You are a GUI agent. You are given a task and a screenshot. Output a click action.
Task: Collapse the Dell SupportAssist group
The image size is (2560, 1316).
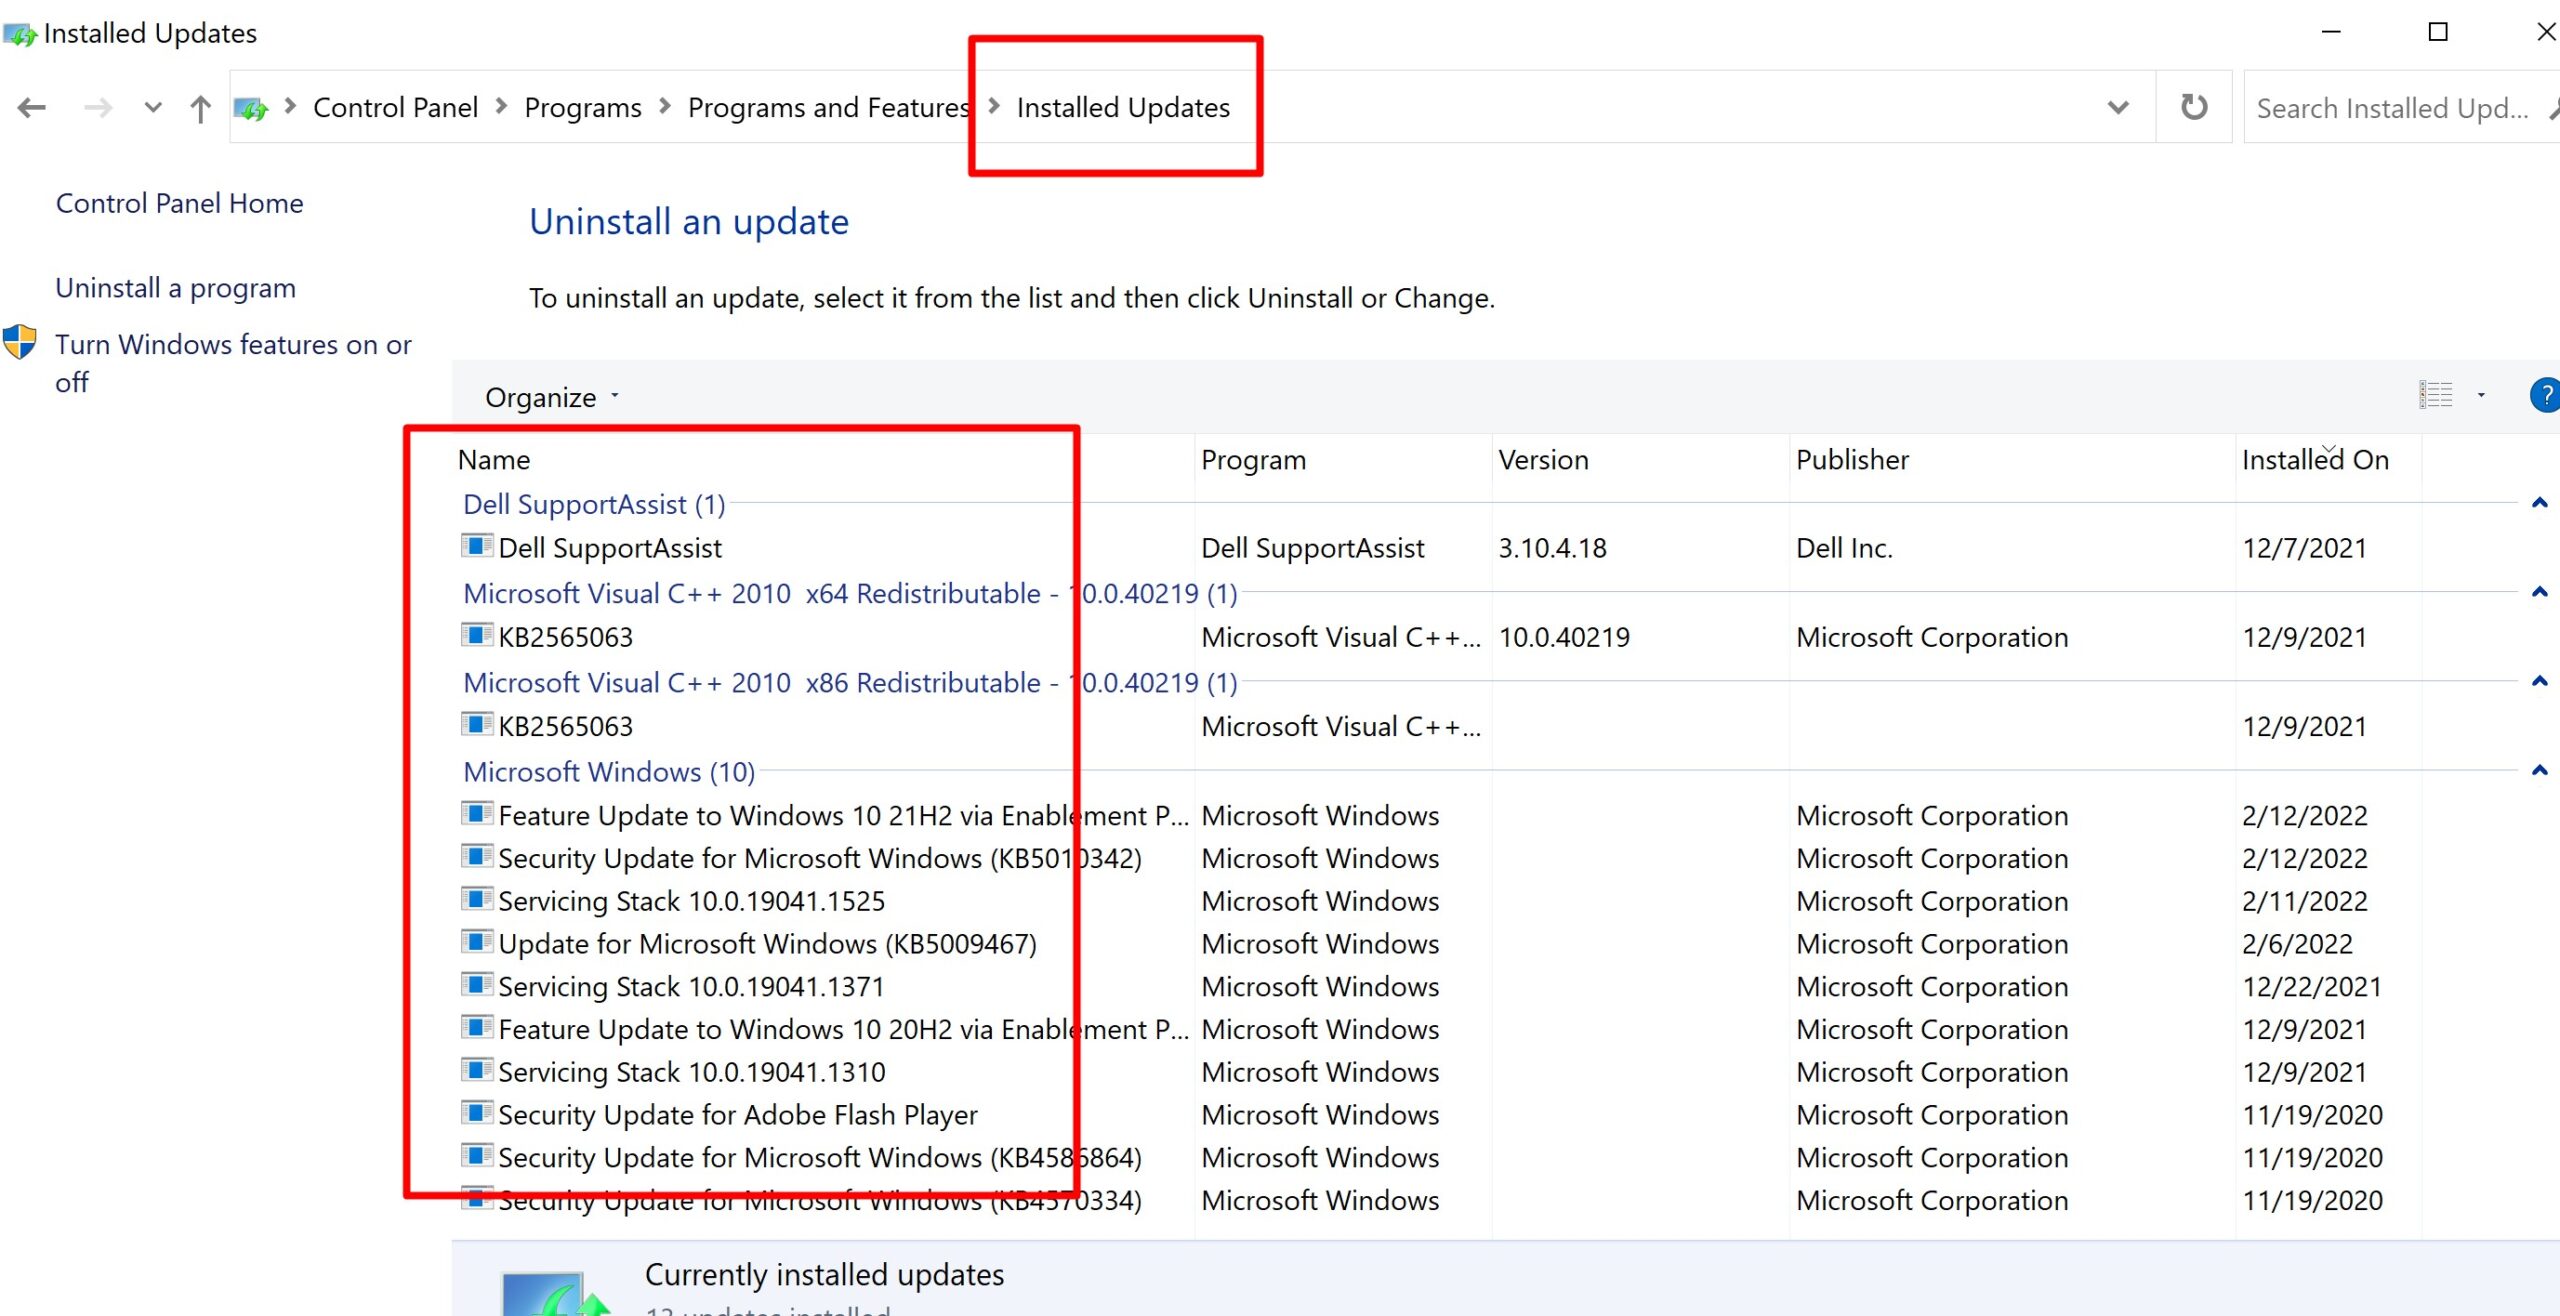click(2538, 503)
